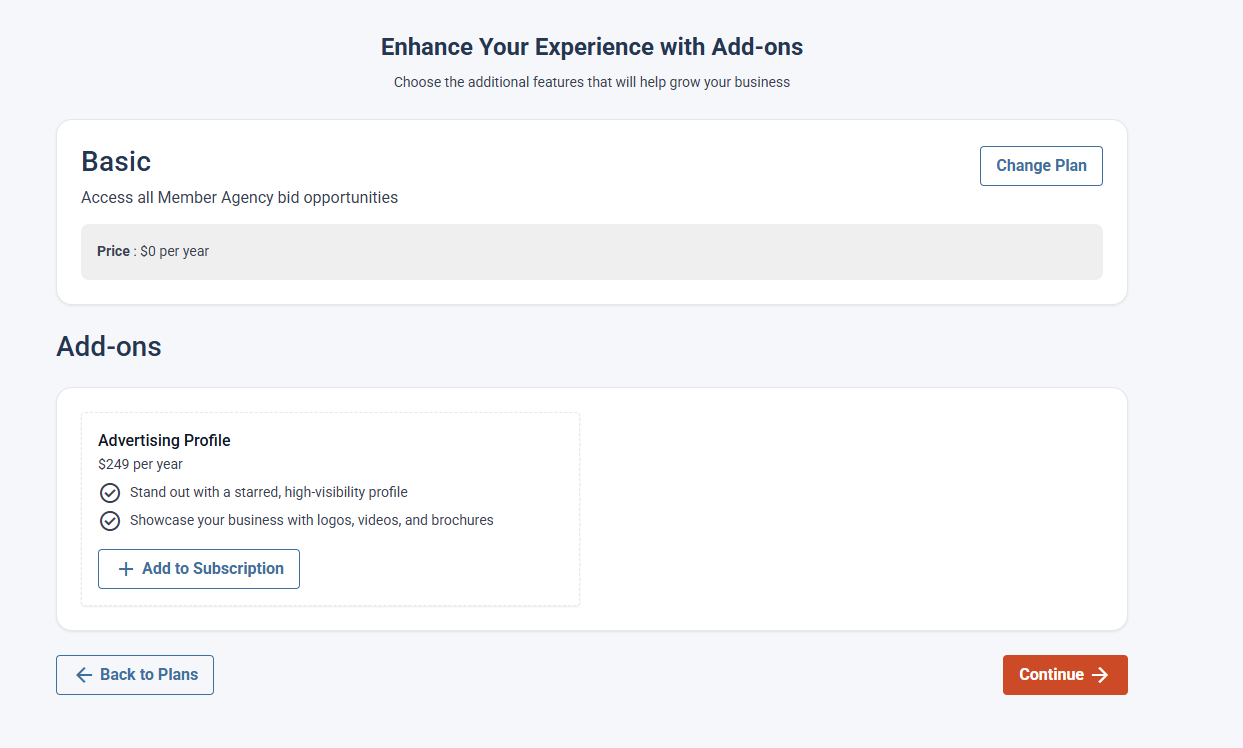
Task: Click the bold Price label in gray box
Action: click(x=113, y=252)
